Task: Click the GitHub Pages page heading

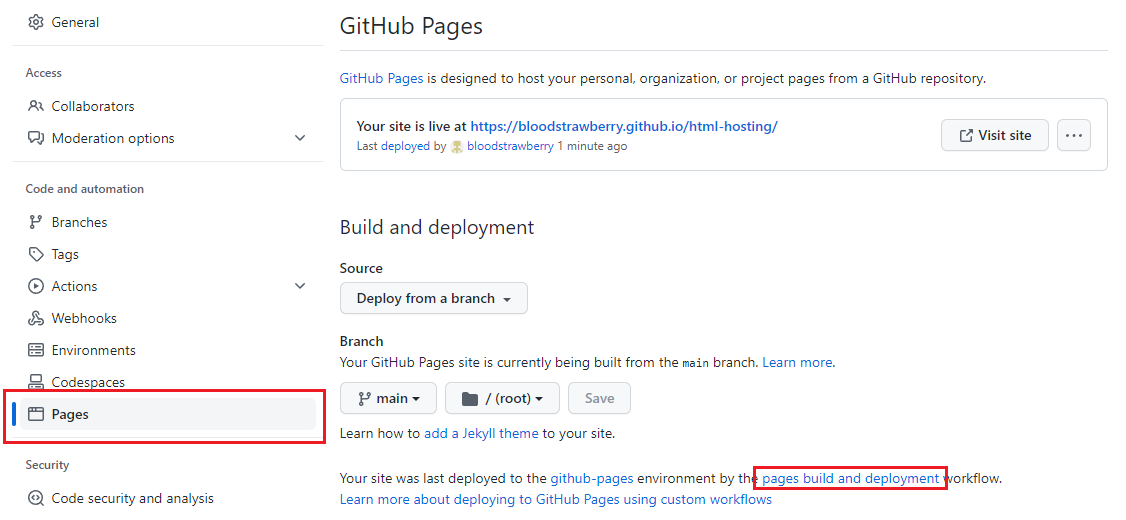Action: [411, 26]
